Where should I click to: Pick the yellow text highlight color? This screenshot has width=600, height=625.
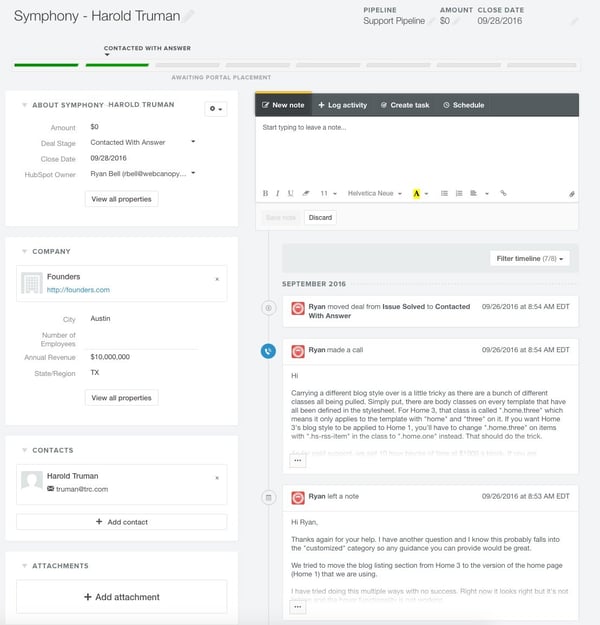(417, 193)
